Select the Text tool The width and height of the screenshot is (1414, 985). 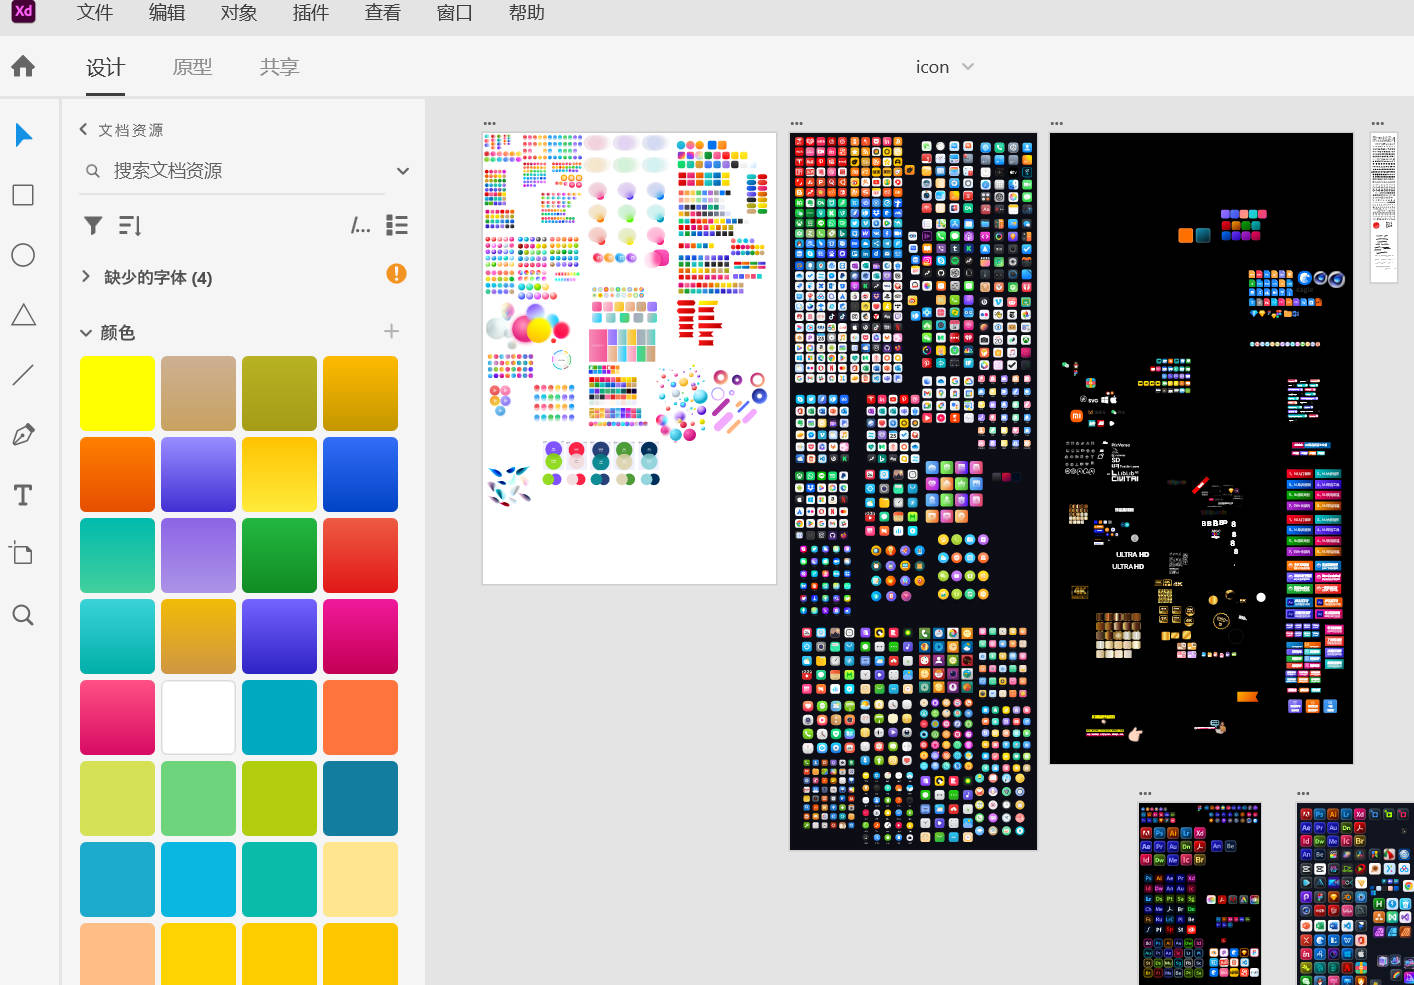coord(22,494)
